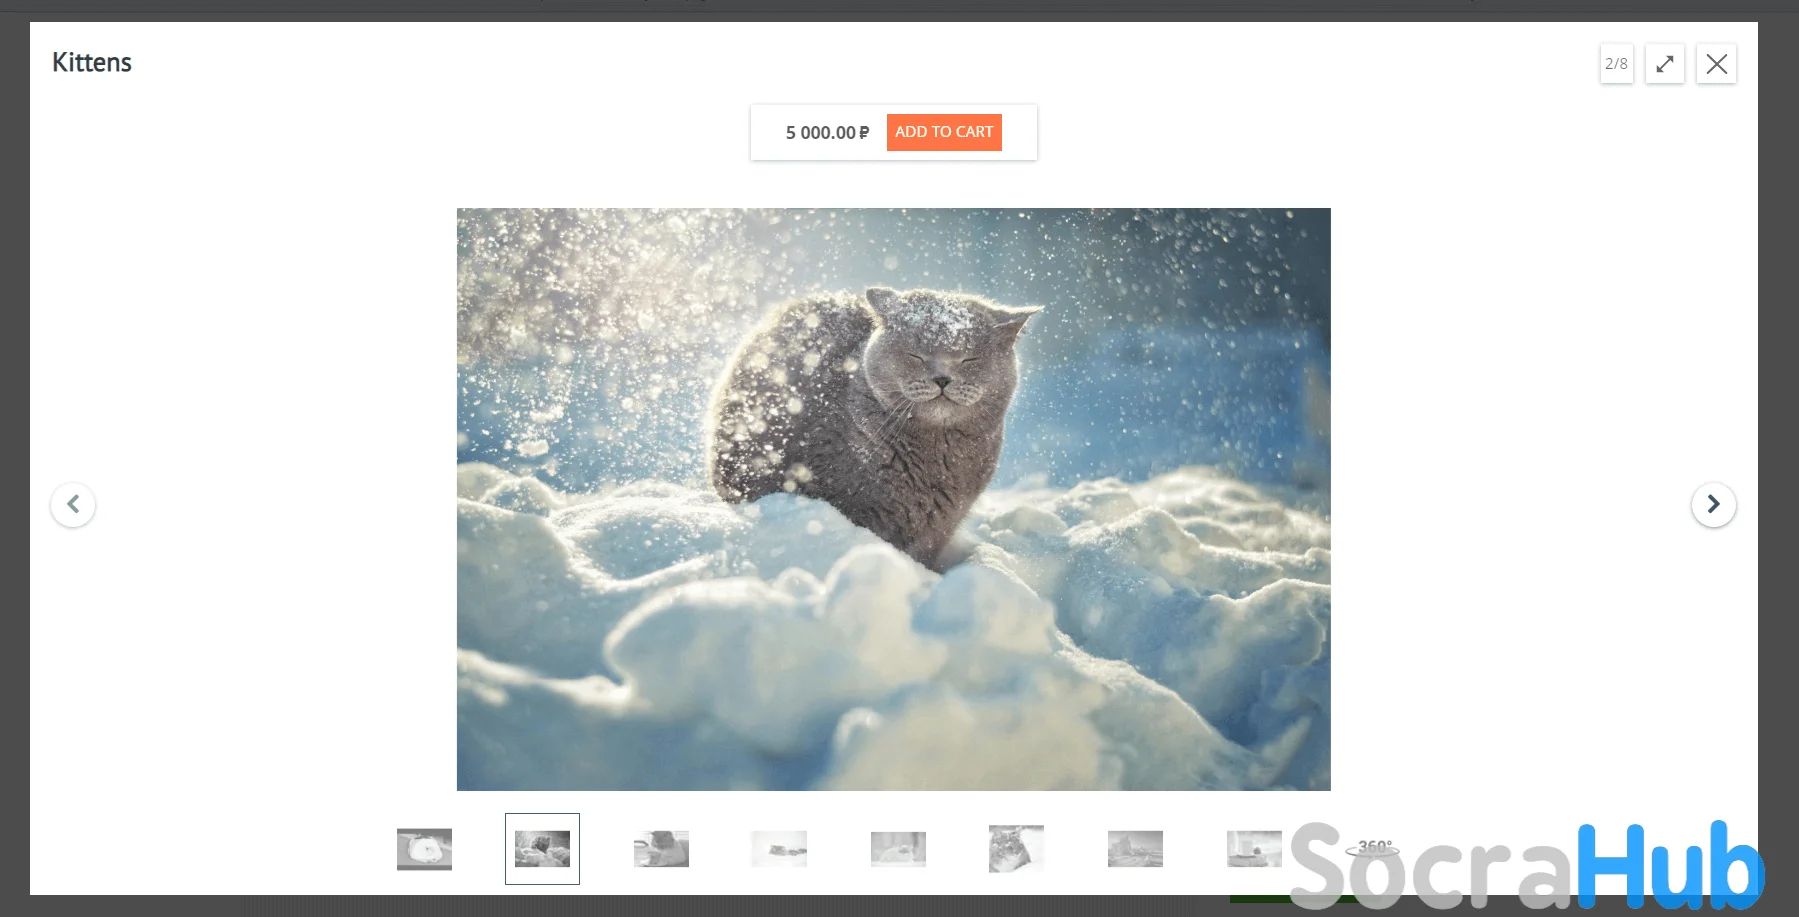Select the currently highlighted second thumbnail
Screen dimensions: 1799x917
click(542, 849)
